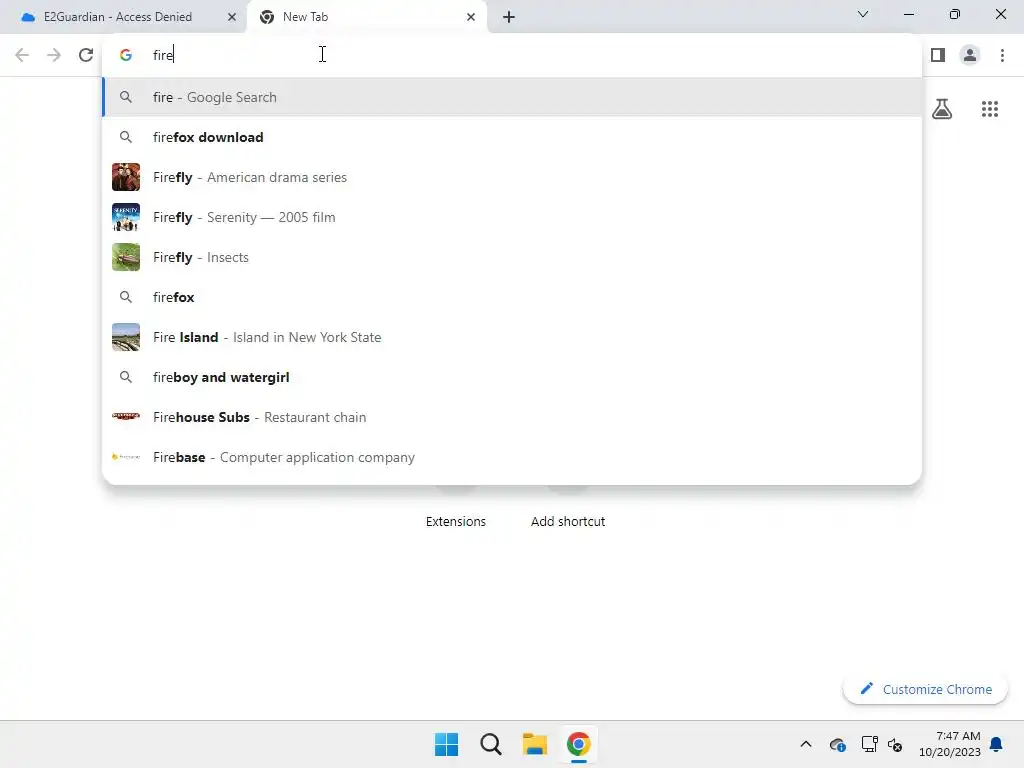Open the network status tray icon
1024x768 pixels.
point(869,744)
